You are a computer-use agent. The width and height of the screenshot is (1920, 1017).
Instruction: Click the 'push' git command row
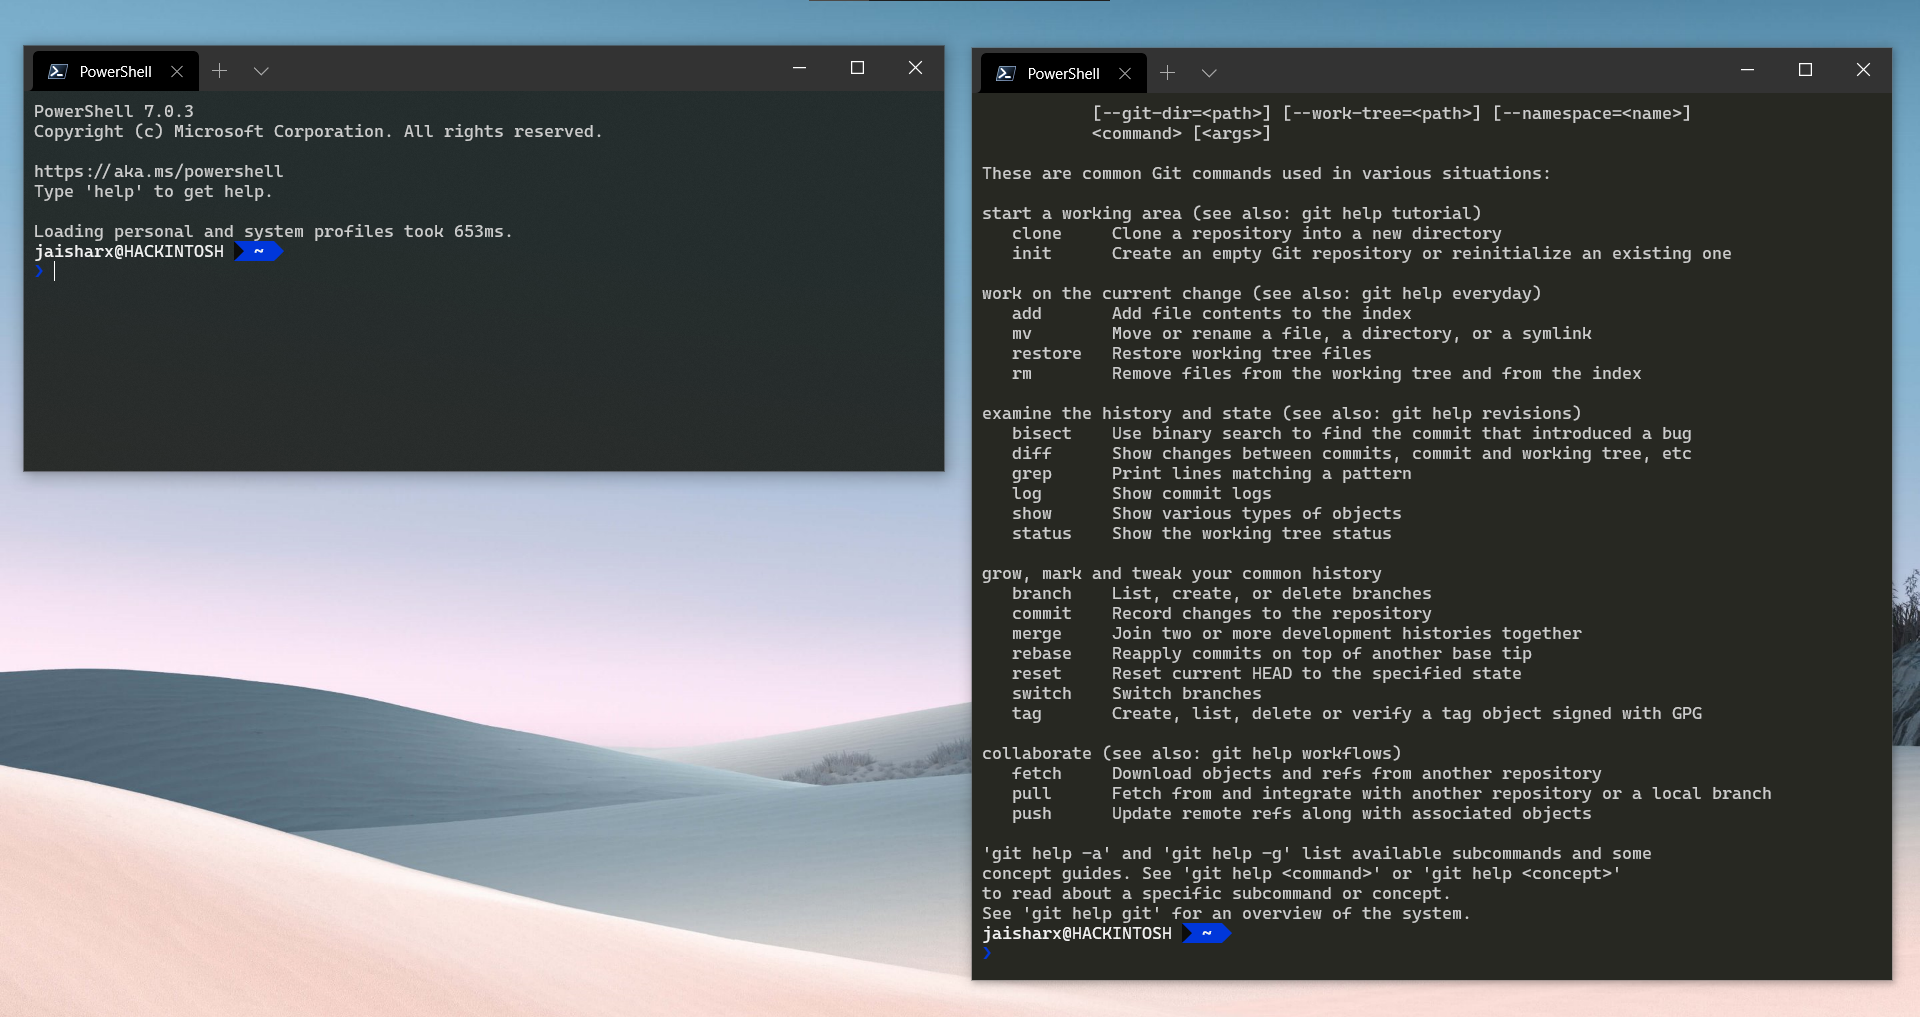click(x=1302, y=814)
